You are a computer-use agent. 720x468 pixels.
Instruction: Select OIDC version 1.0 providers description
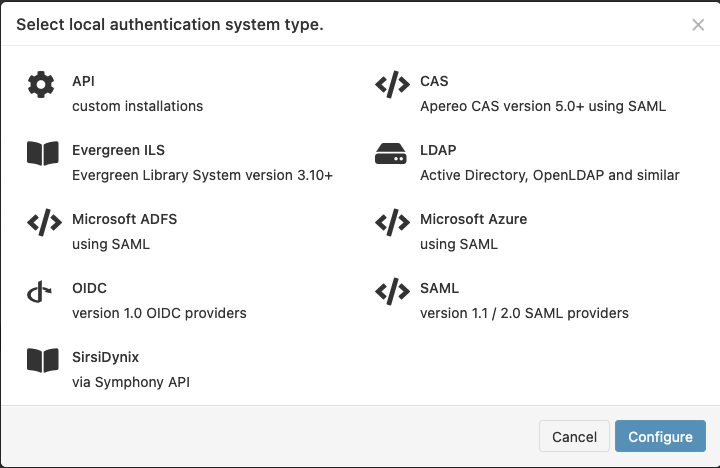[x=159, y=313]
